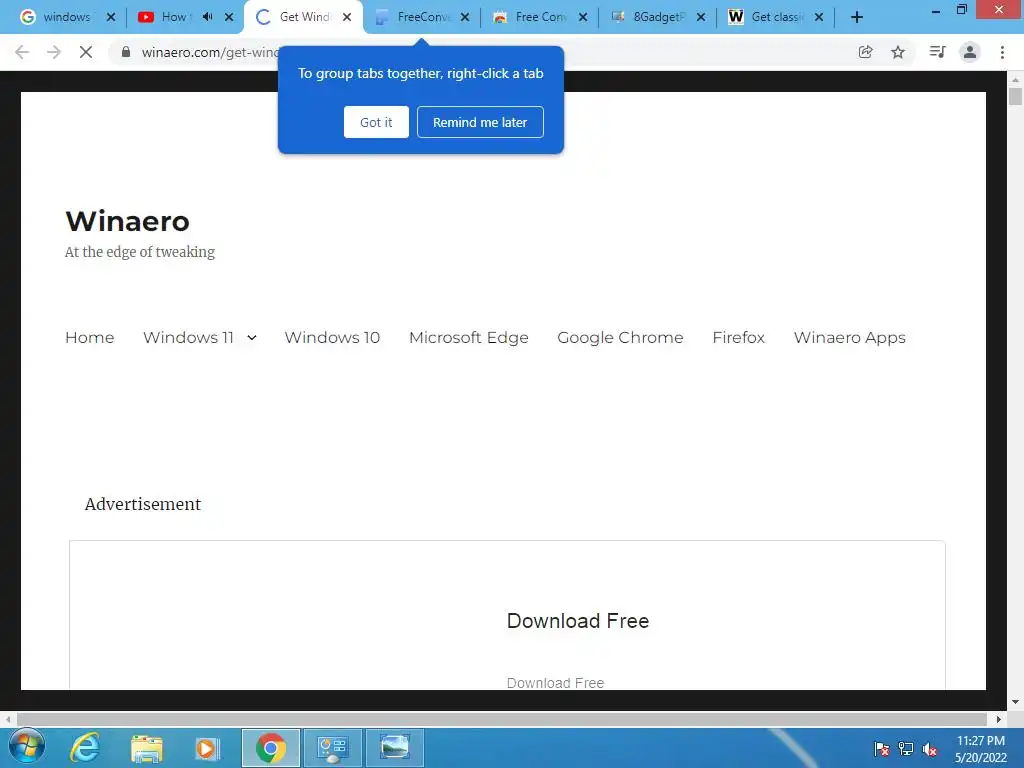
Task: Click the small grey 'Download Free' ad link
Action: [555, 682]
